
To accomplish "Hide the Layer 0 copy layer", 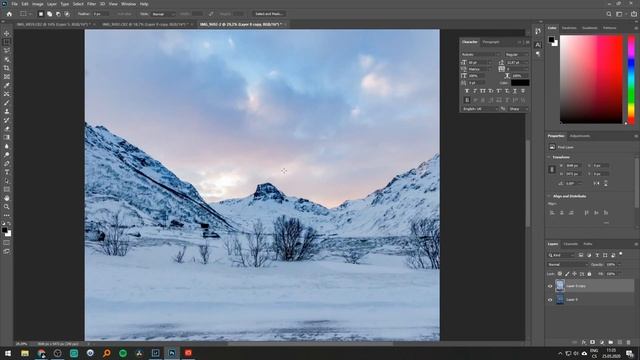I will [550, 286].
